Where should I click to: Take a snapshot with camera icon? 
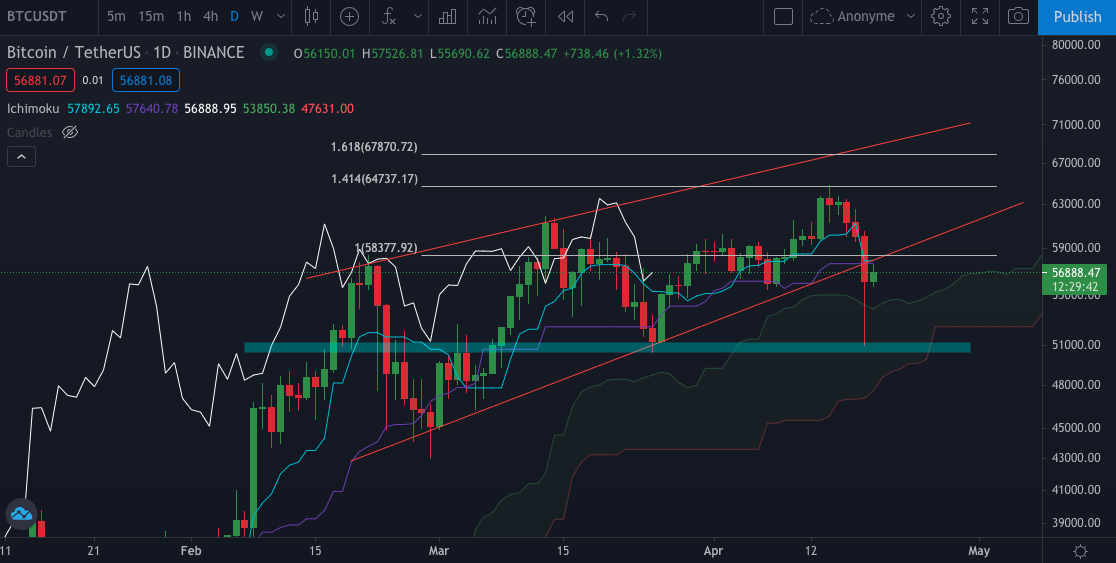point(1018,16)
